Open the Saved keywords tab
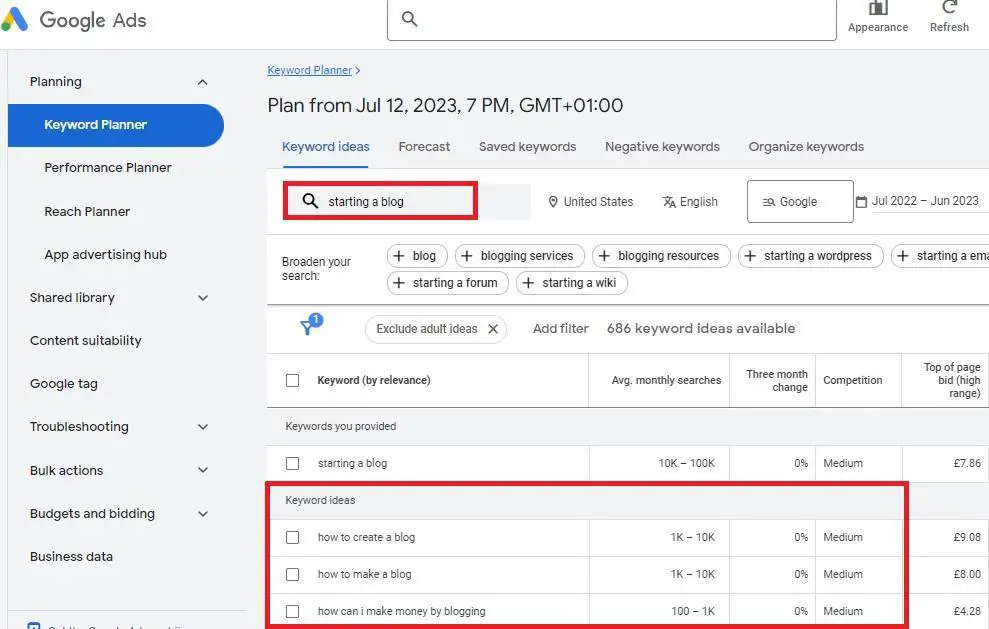 click(x=527, y=147)
